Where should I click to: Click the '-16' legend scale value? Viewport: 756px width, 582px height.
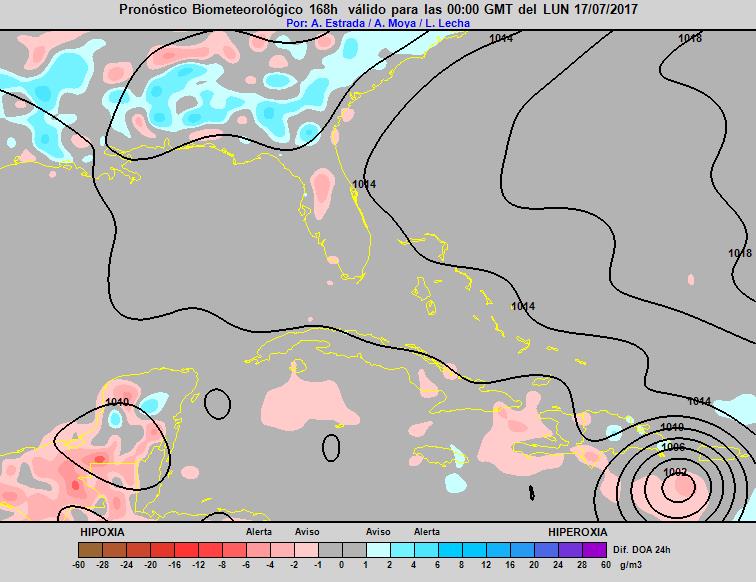coord(175,565)
